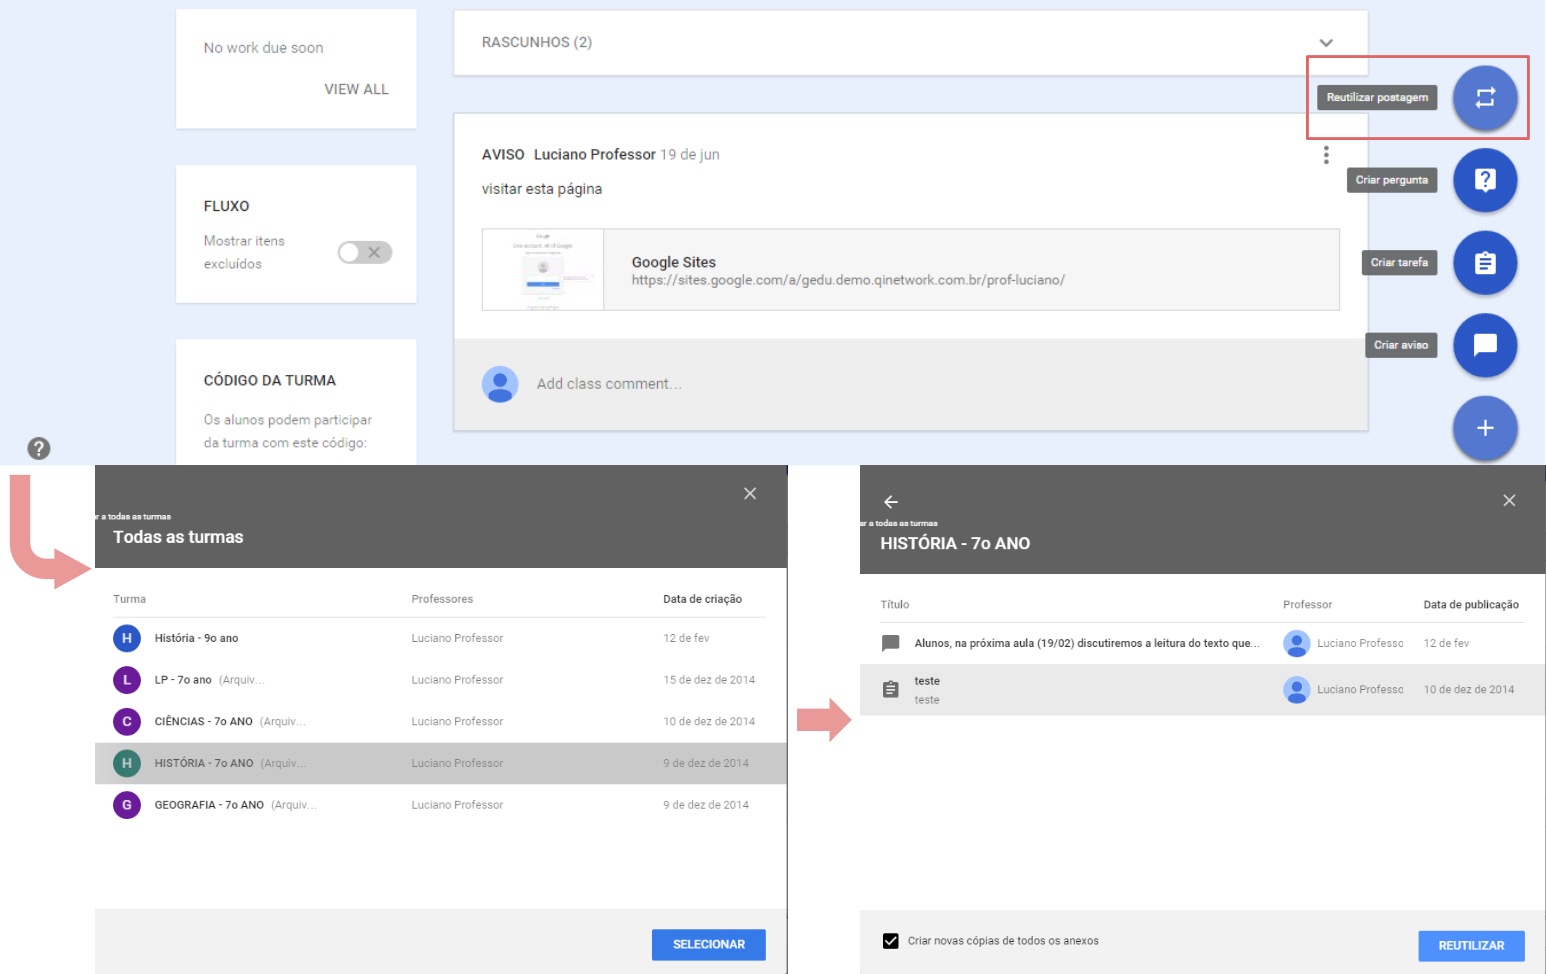Screen dimensions: 1546x974
Task: Select the HISTÓRIA - 7o ANO class row
Action: coord(440,763)
